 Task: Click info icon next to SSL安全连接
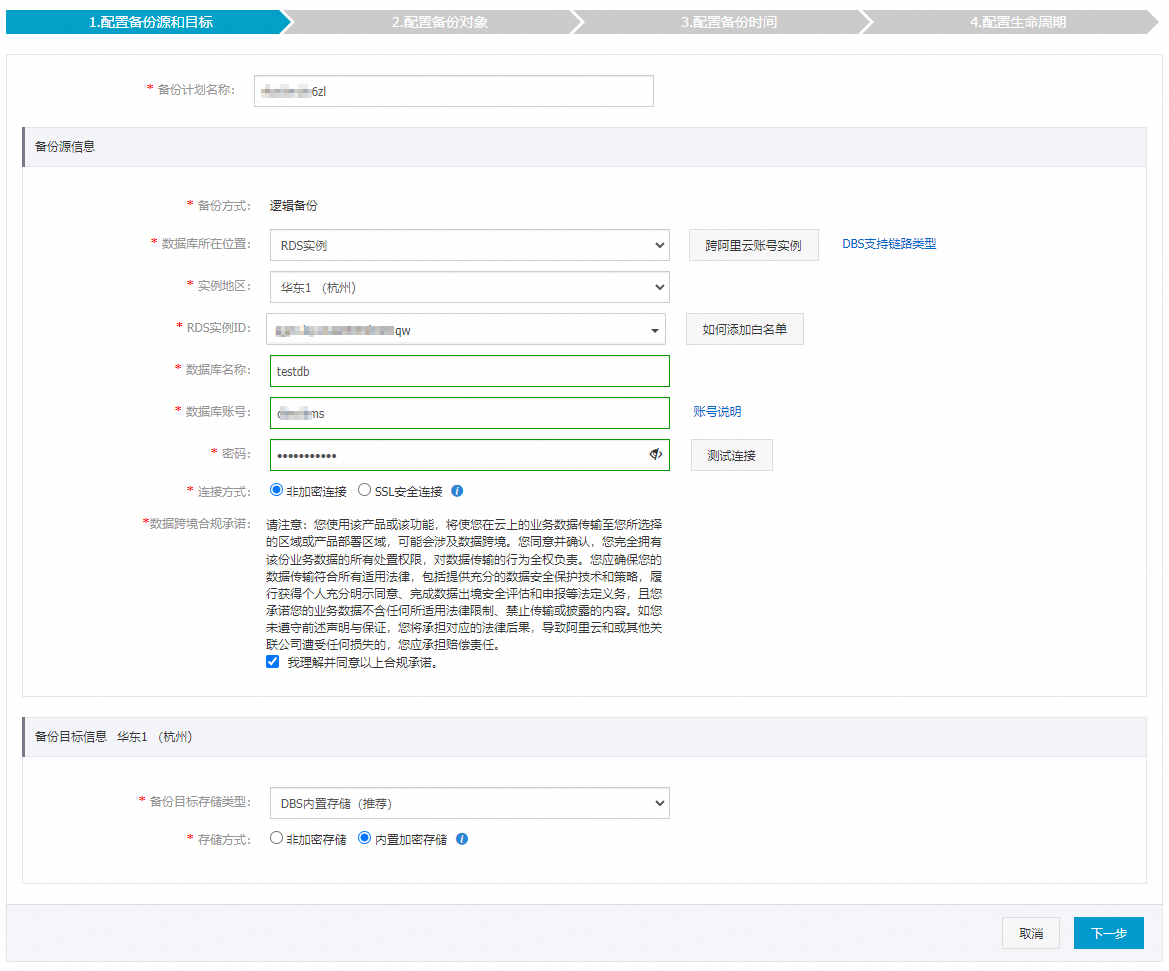click(457, 491)
